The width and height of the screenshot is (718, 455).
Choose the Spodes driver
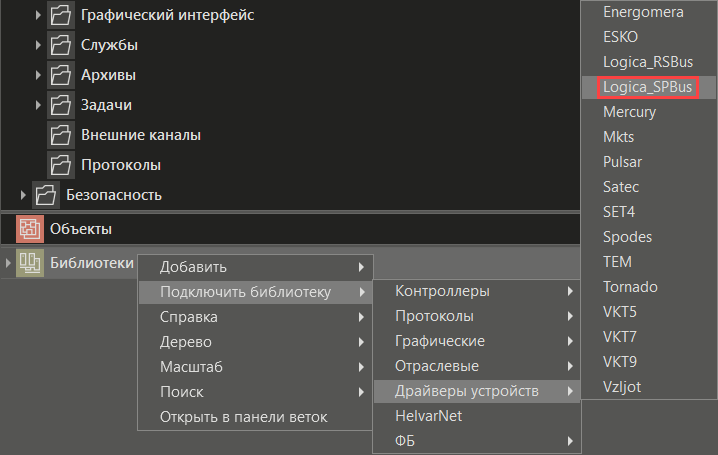[649, 237]
